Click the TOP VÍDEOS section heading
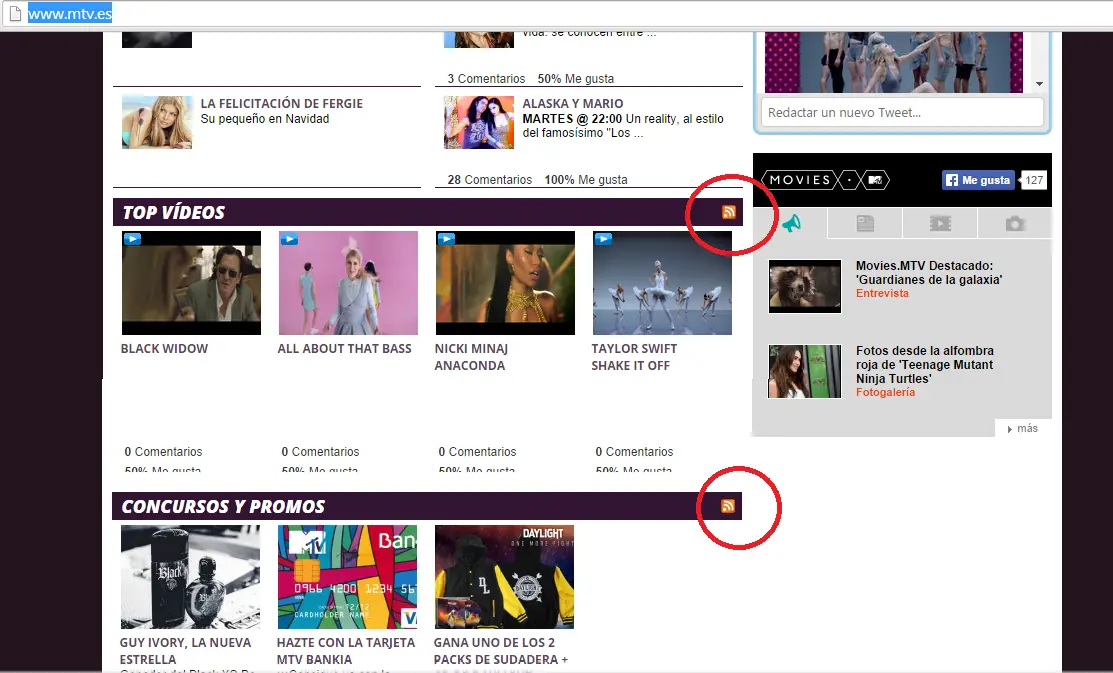This screenshot has width=1113, height=673. click(173, 212)
